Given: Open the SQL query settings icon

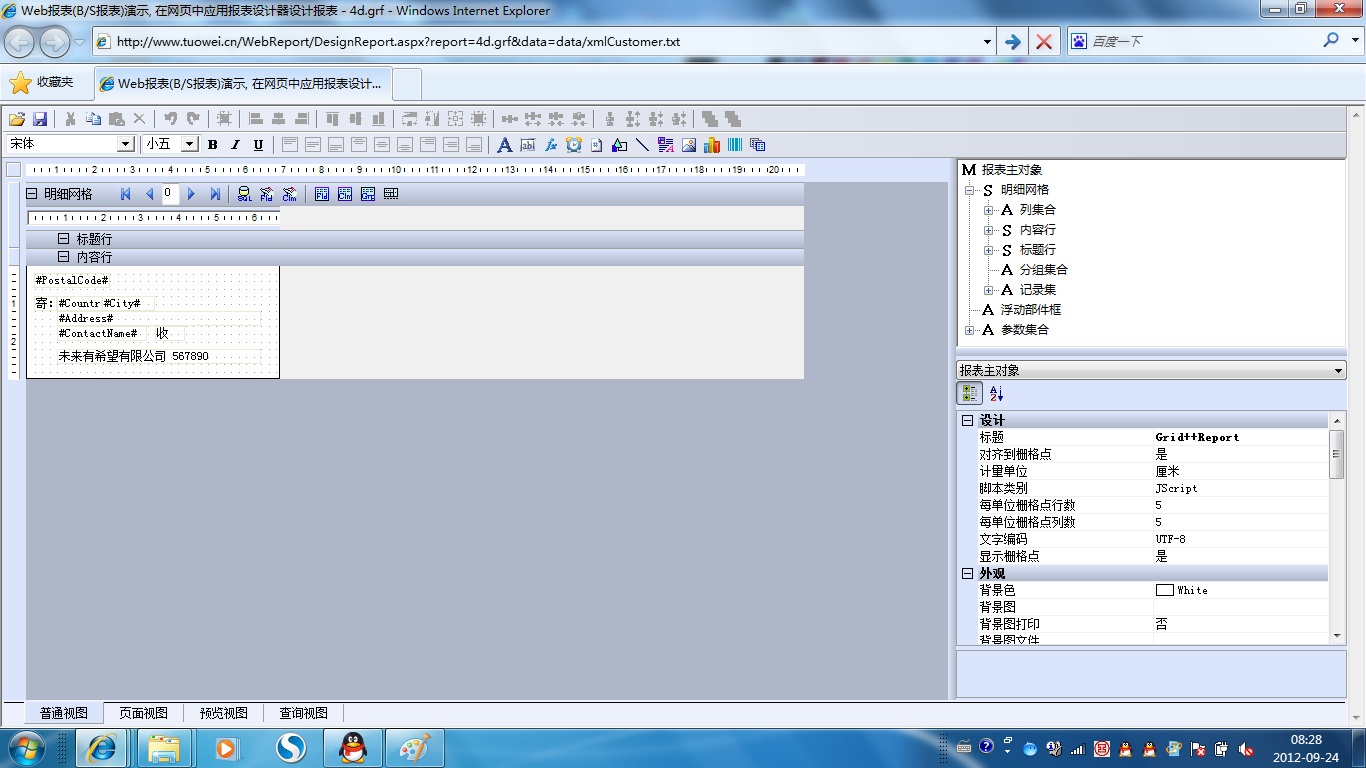Looking at the screenshot, I should 244,194.
